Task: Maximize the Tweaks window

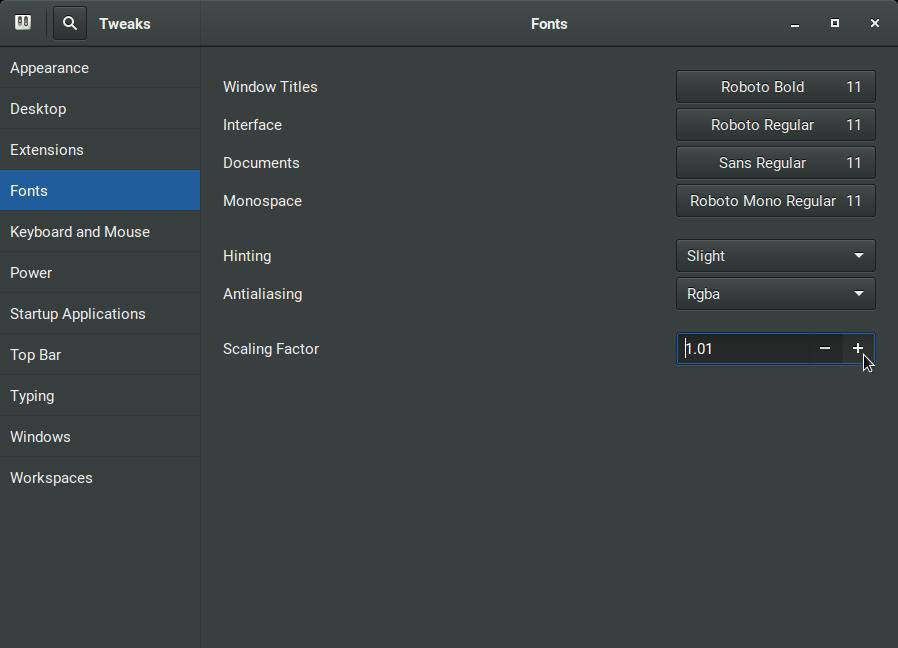Action: [x=835, y=23]
